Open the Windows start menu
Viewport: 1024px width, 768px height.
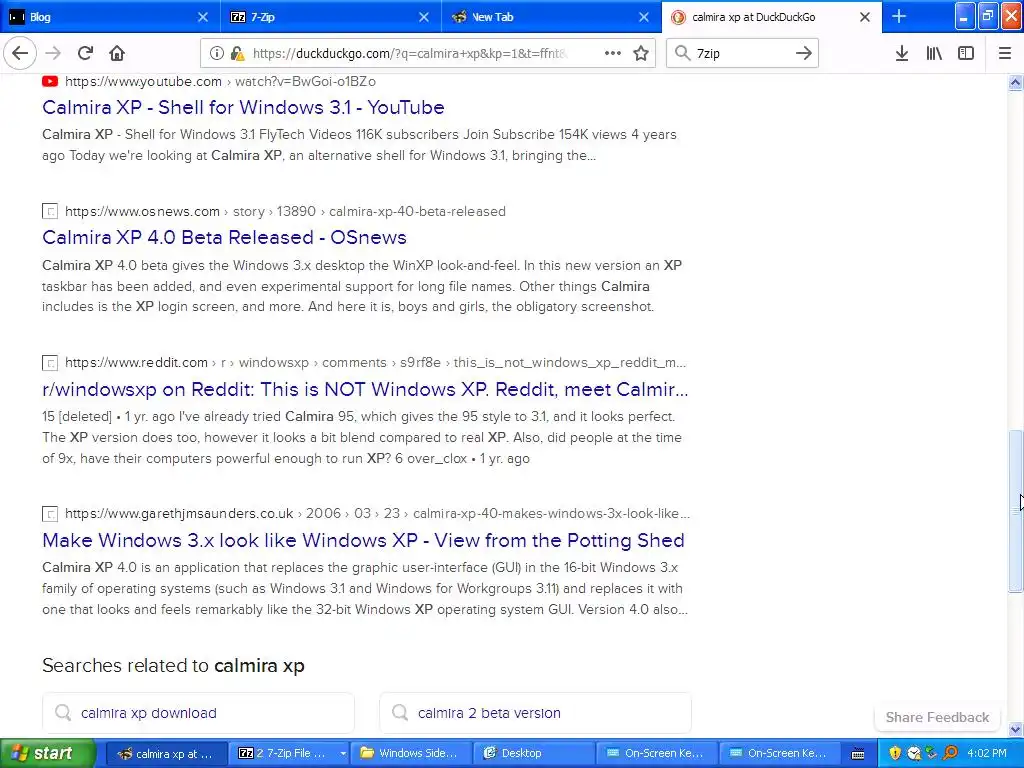[x=47, y=753]
